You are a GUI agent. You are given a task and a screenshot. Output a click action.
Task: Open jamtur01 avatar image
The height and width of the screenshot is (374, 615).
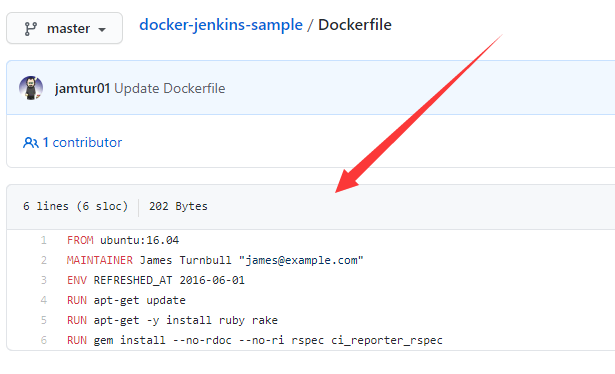pyautogui.click(x=31, y=88)
